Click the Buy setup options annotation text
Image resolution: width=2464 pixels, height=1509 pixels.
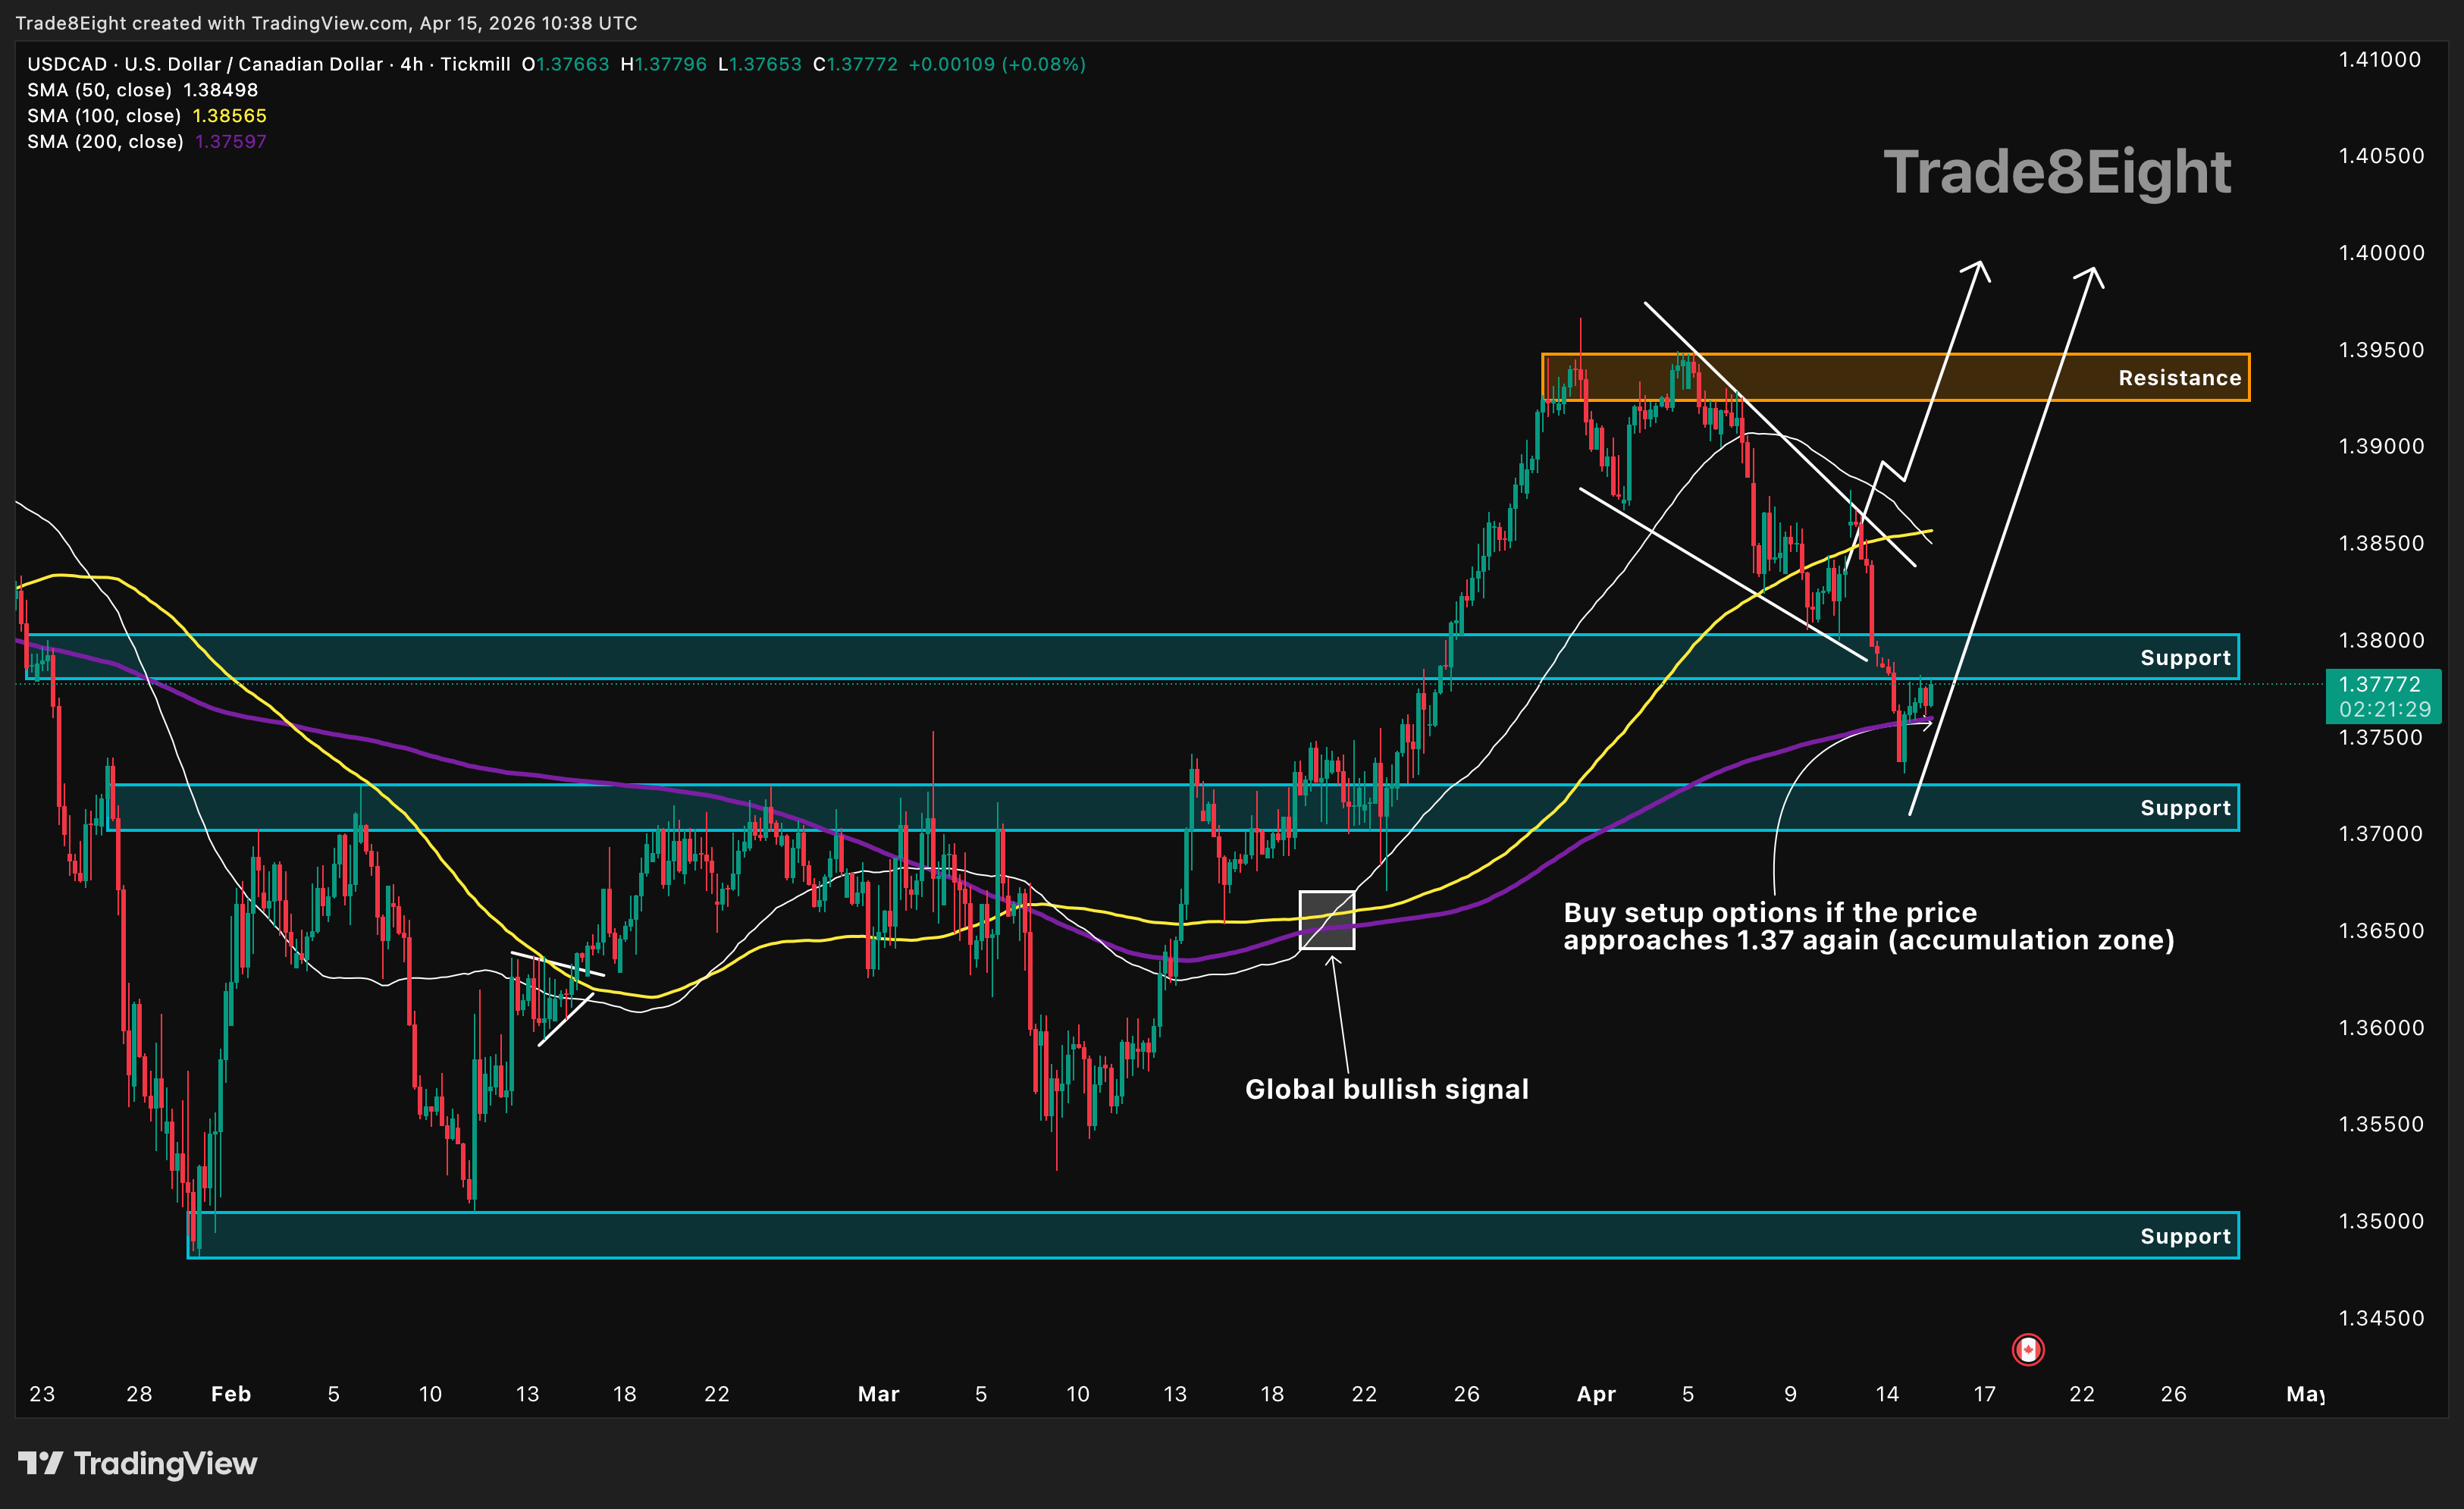(1868, 926)
